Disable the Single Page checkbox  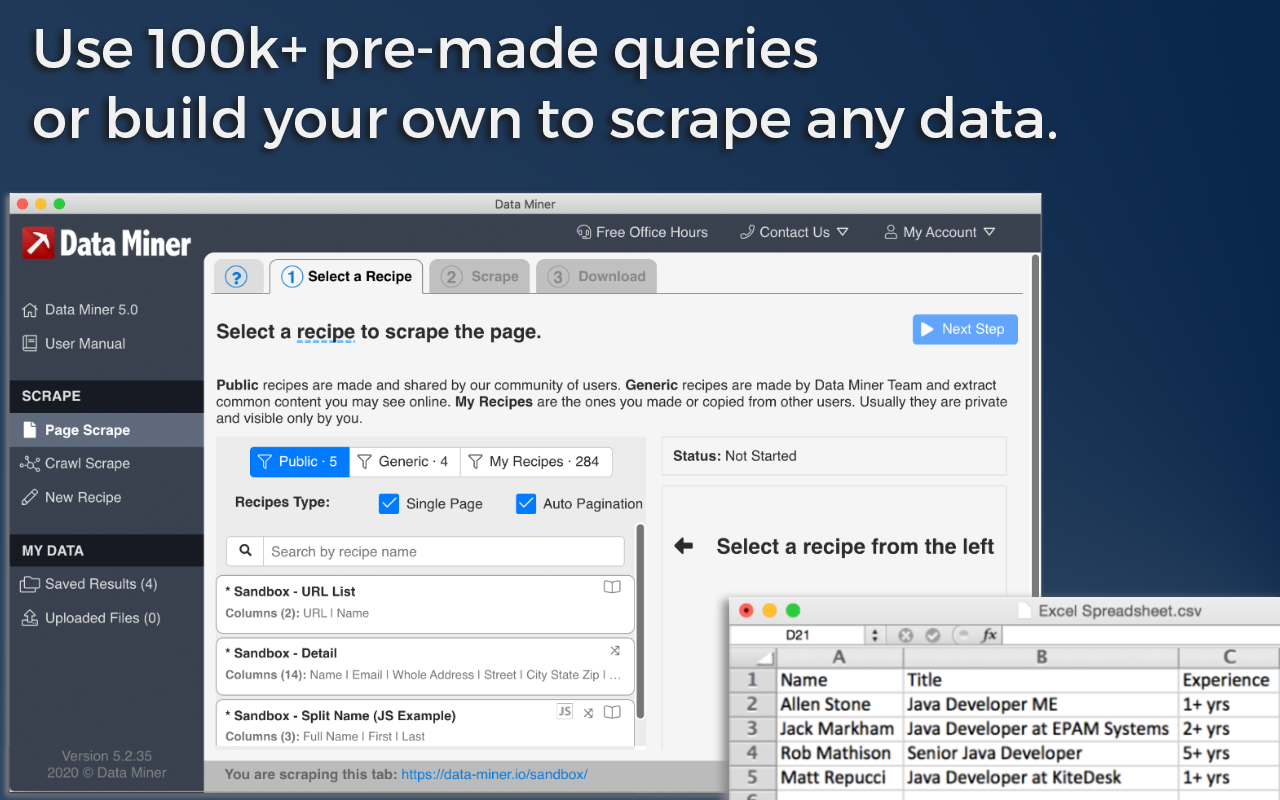coord(389,503)
